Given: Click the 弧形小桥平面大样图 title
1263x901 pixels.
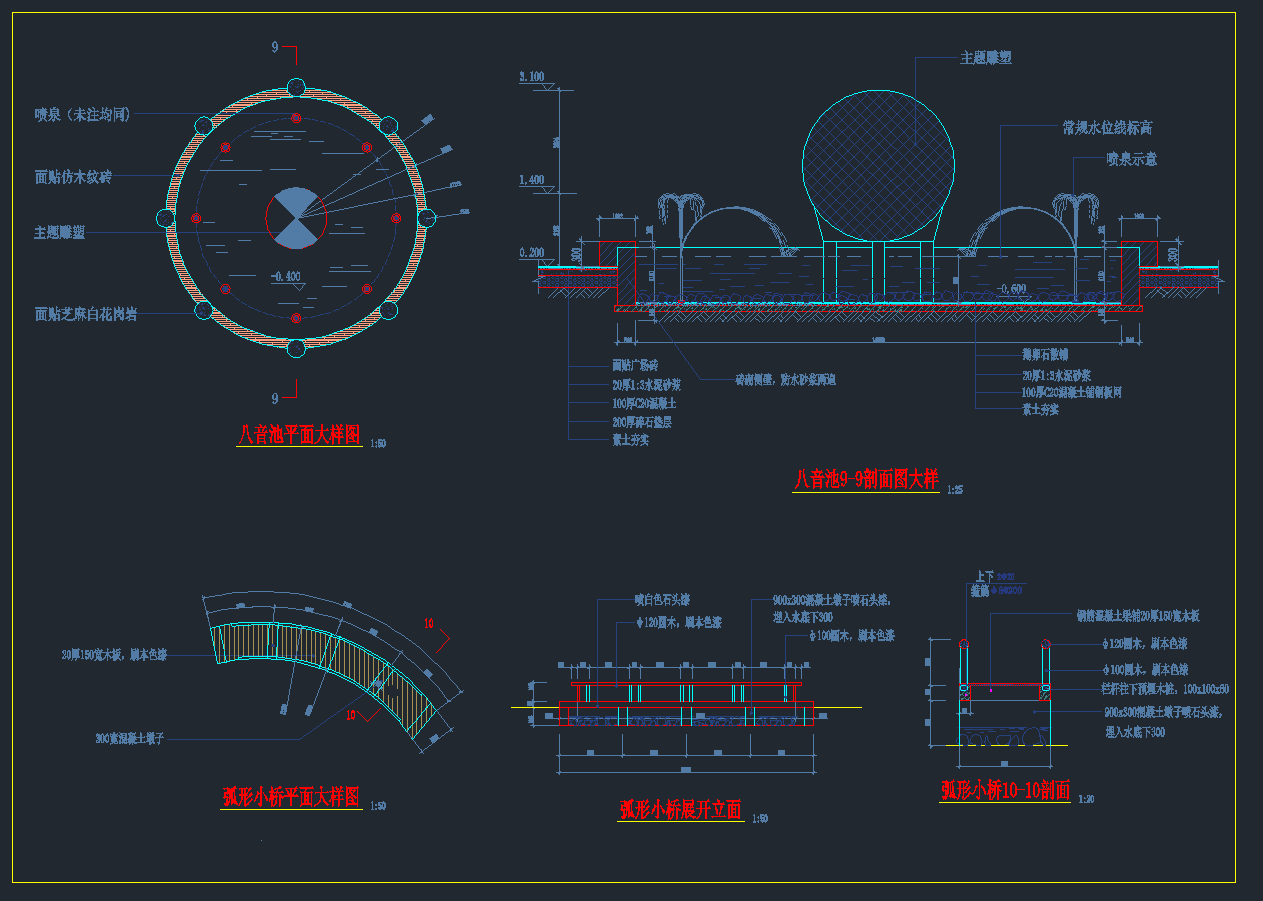Looking at the screenshot, I should click(x=290, y=797).
